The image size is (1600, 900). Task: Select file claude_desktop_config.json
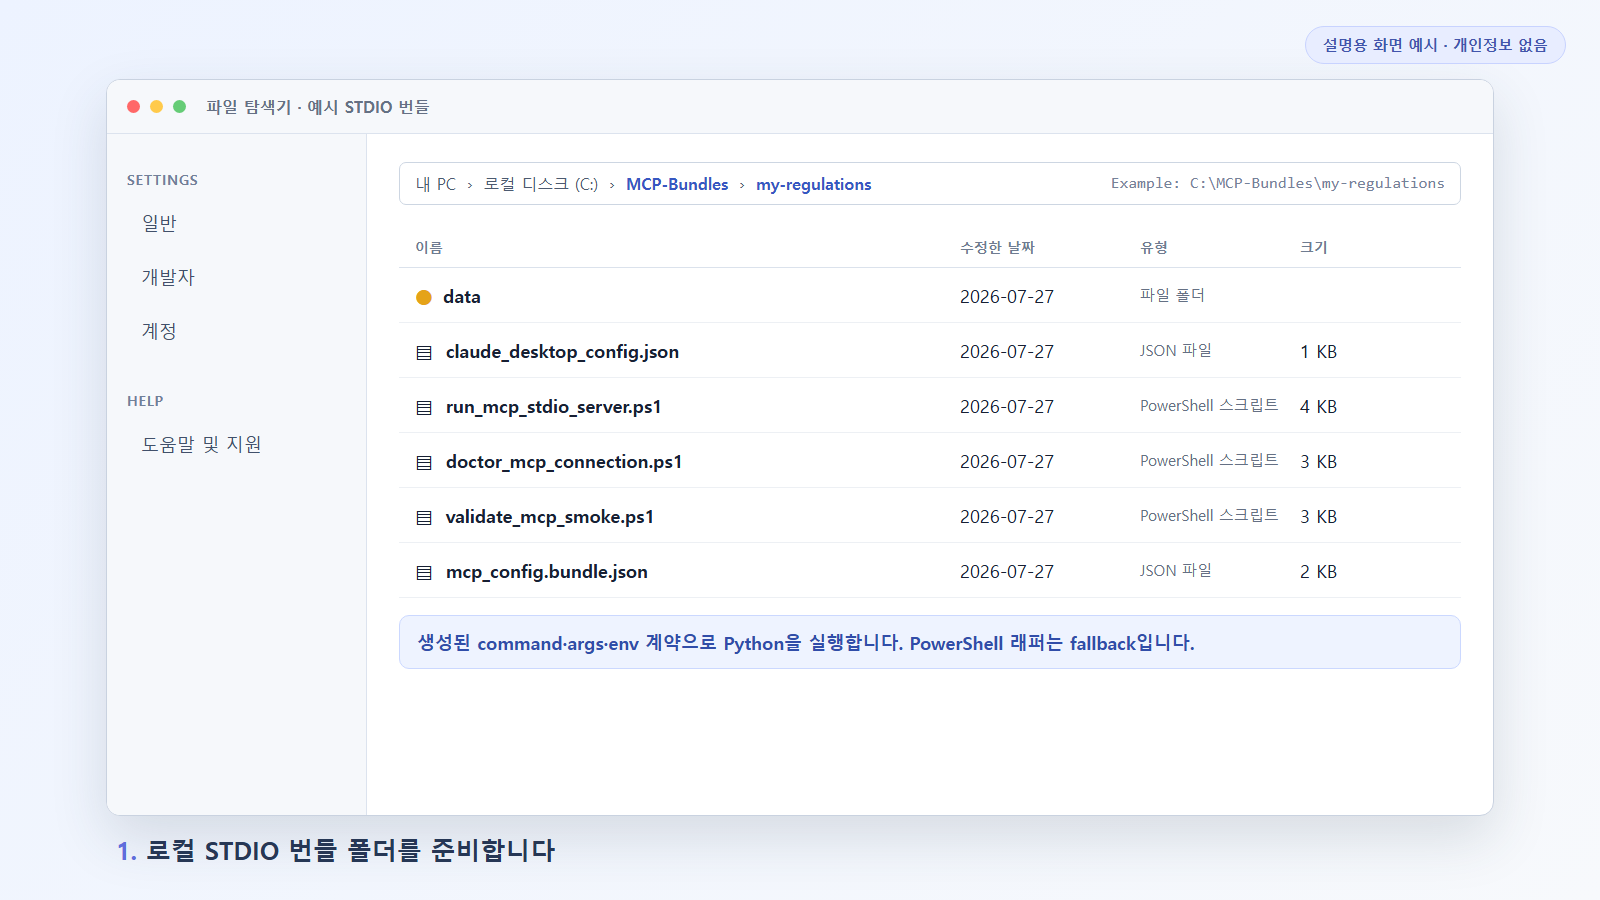562,352
